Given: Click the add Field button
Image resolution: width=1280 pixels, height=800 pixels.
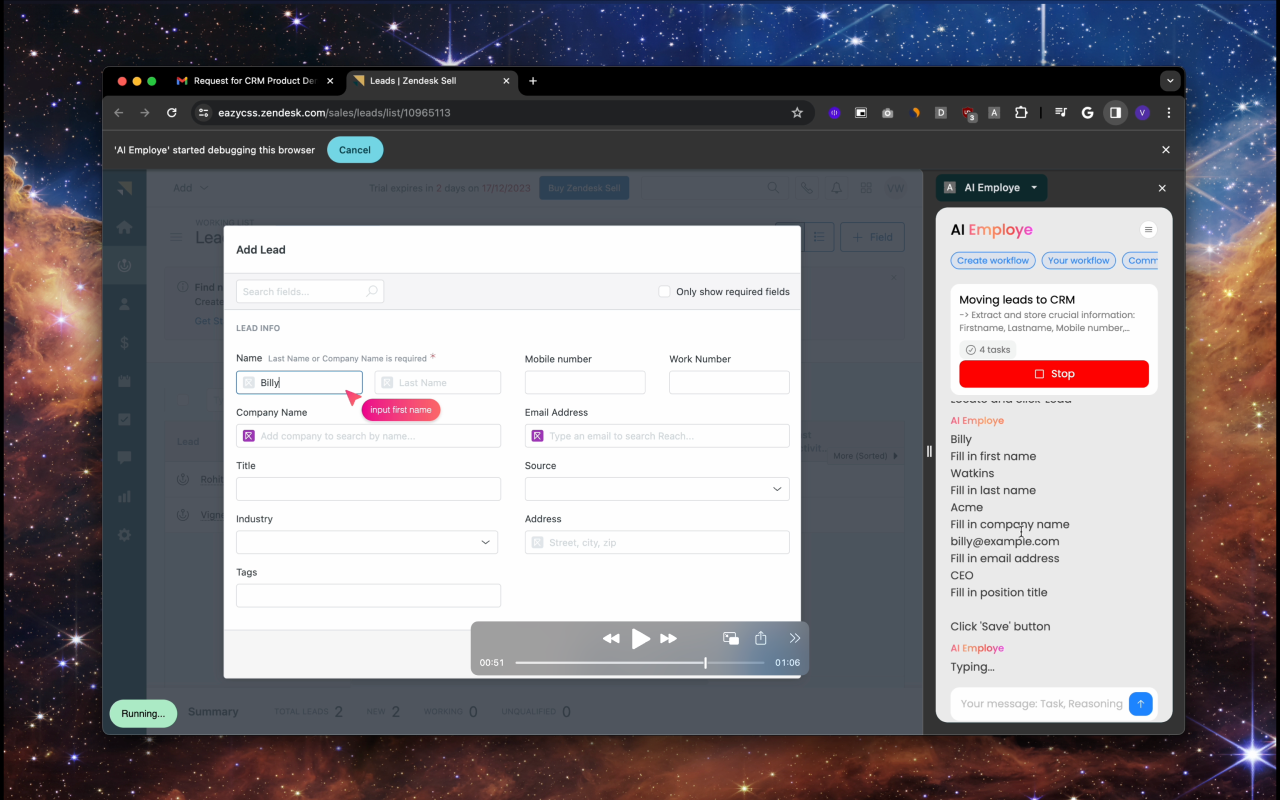Looking at the screenshot, I should click(x=873, y=237).
